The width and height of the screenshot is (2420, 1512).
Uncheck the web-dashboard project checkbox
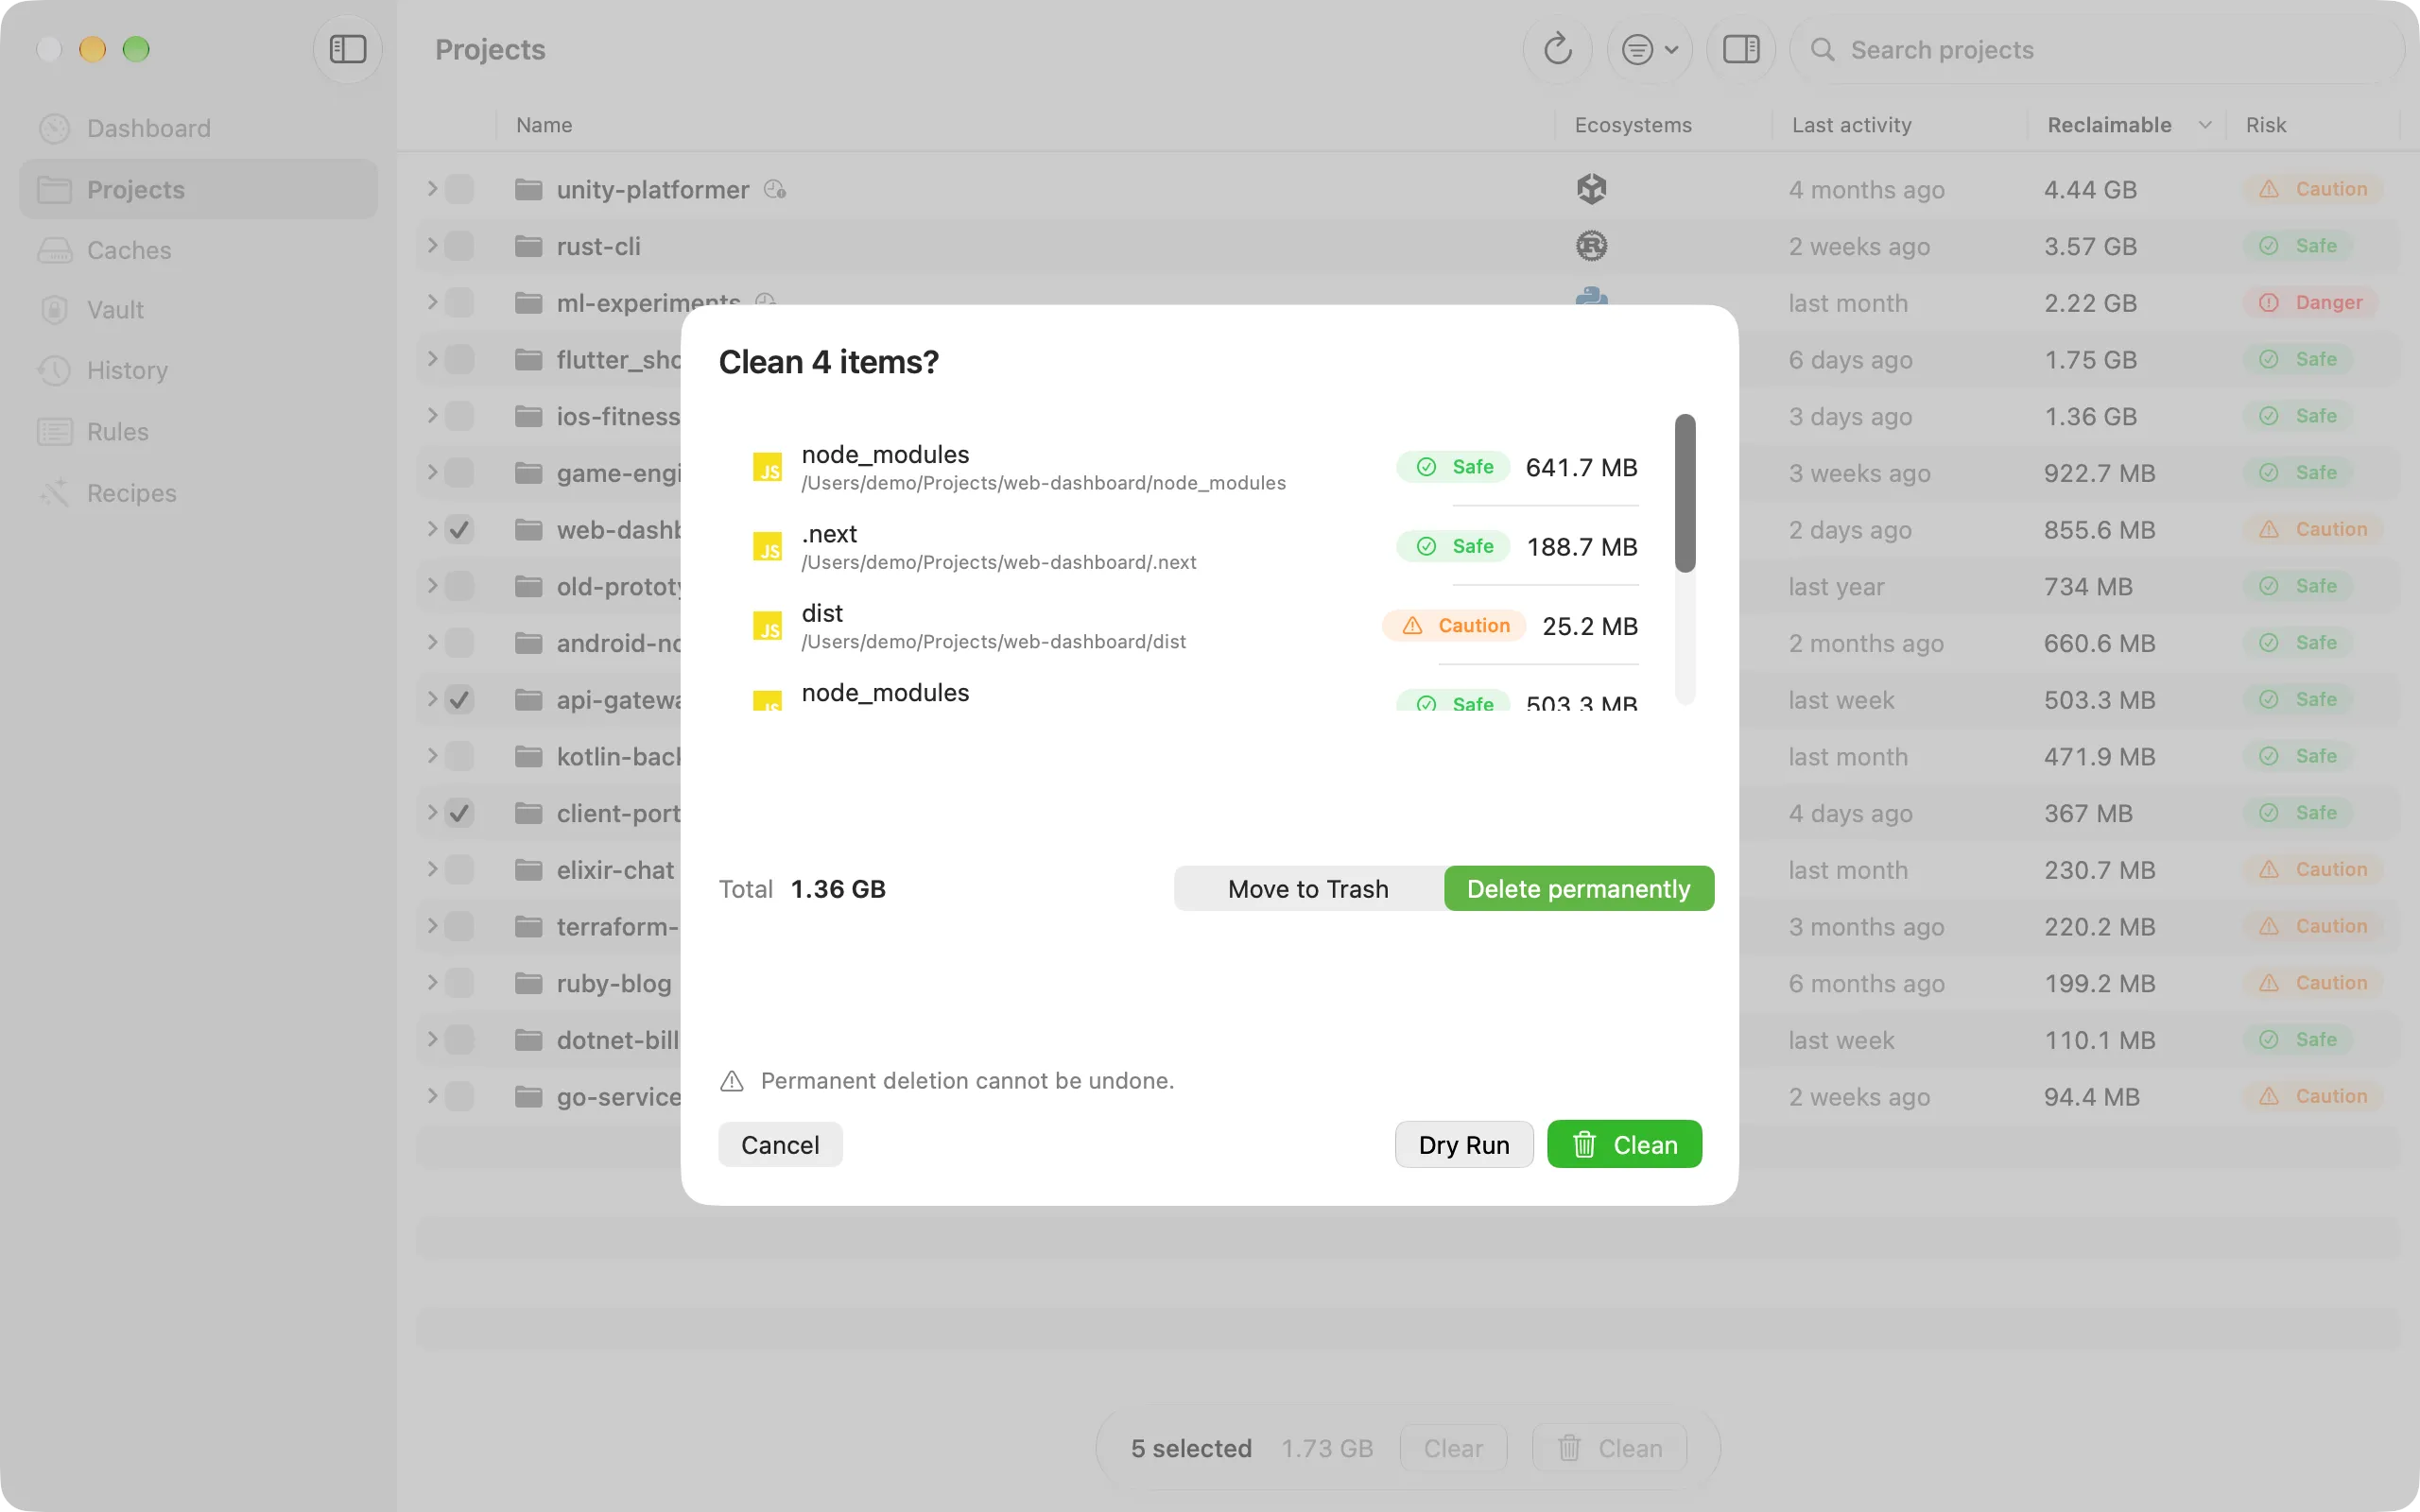click(x=459, y=530)
